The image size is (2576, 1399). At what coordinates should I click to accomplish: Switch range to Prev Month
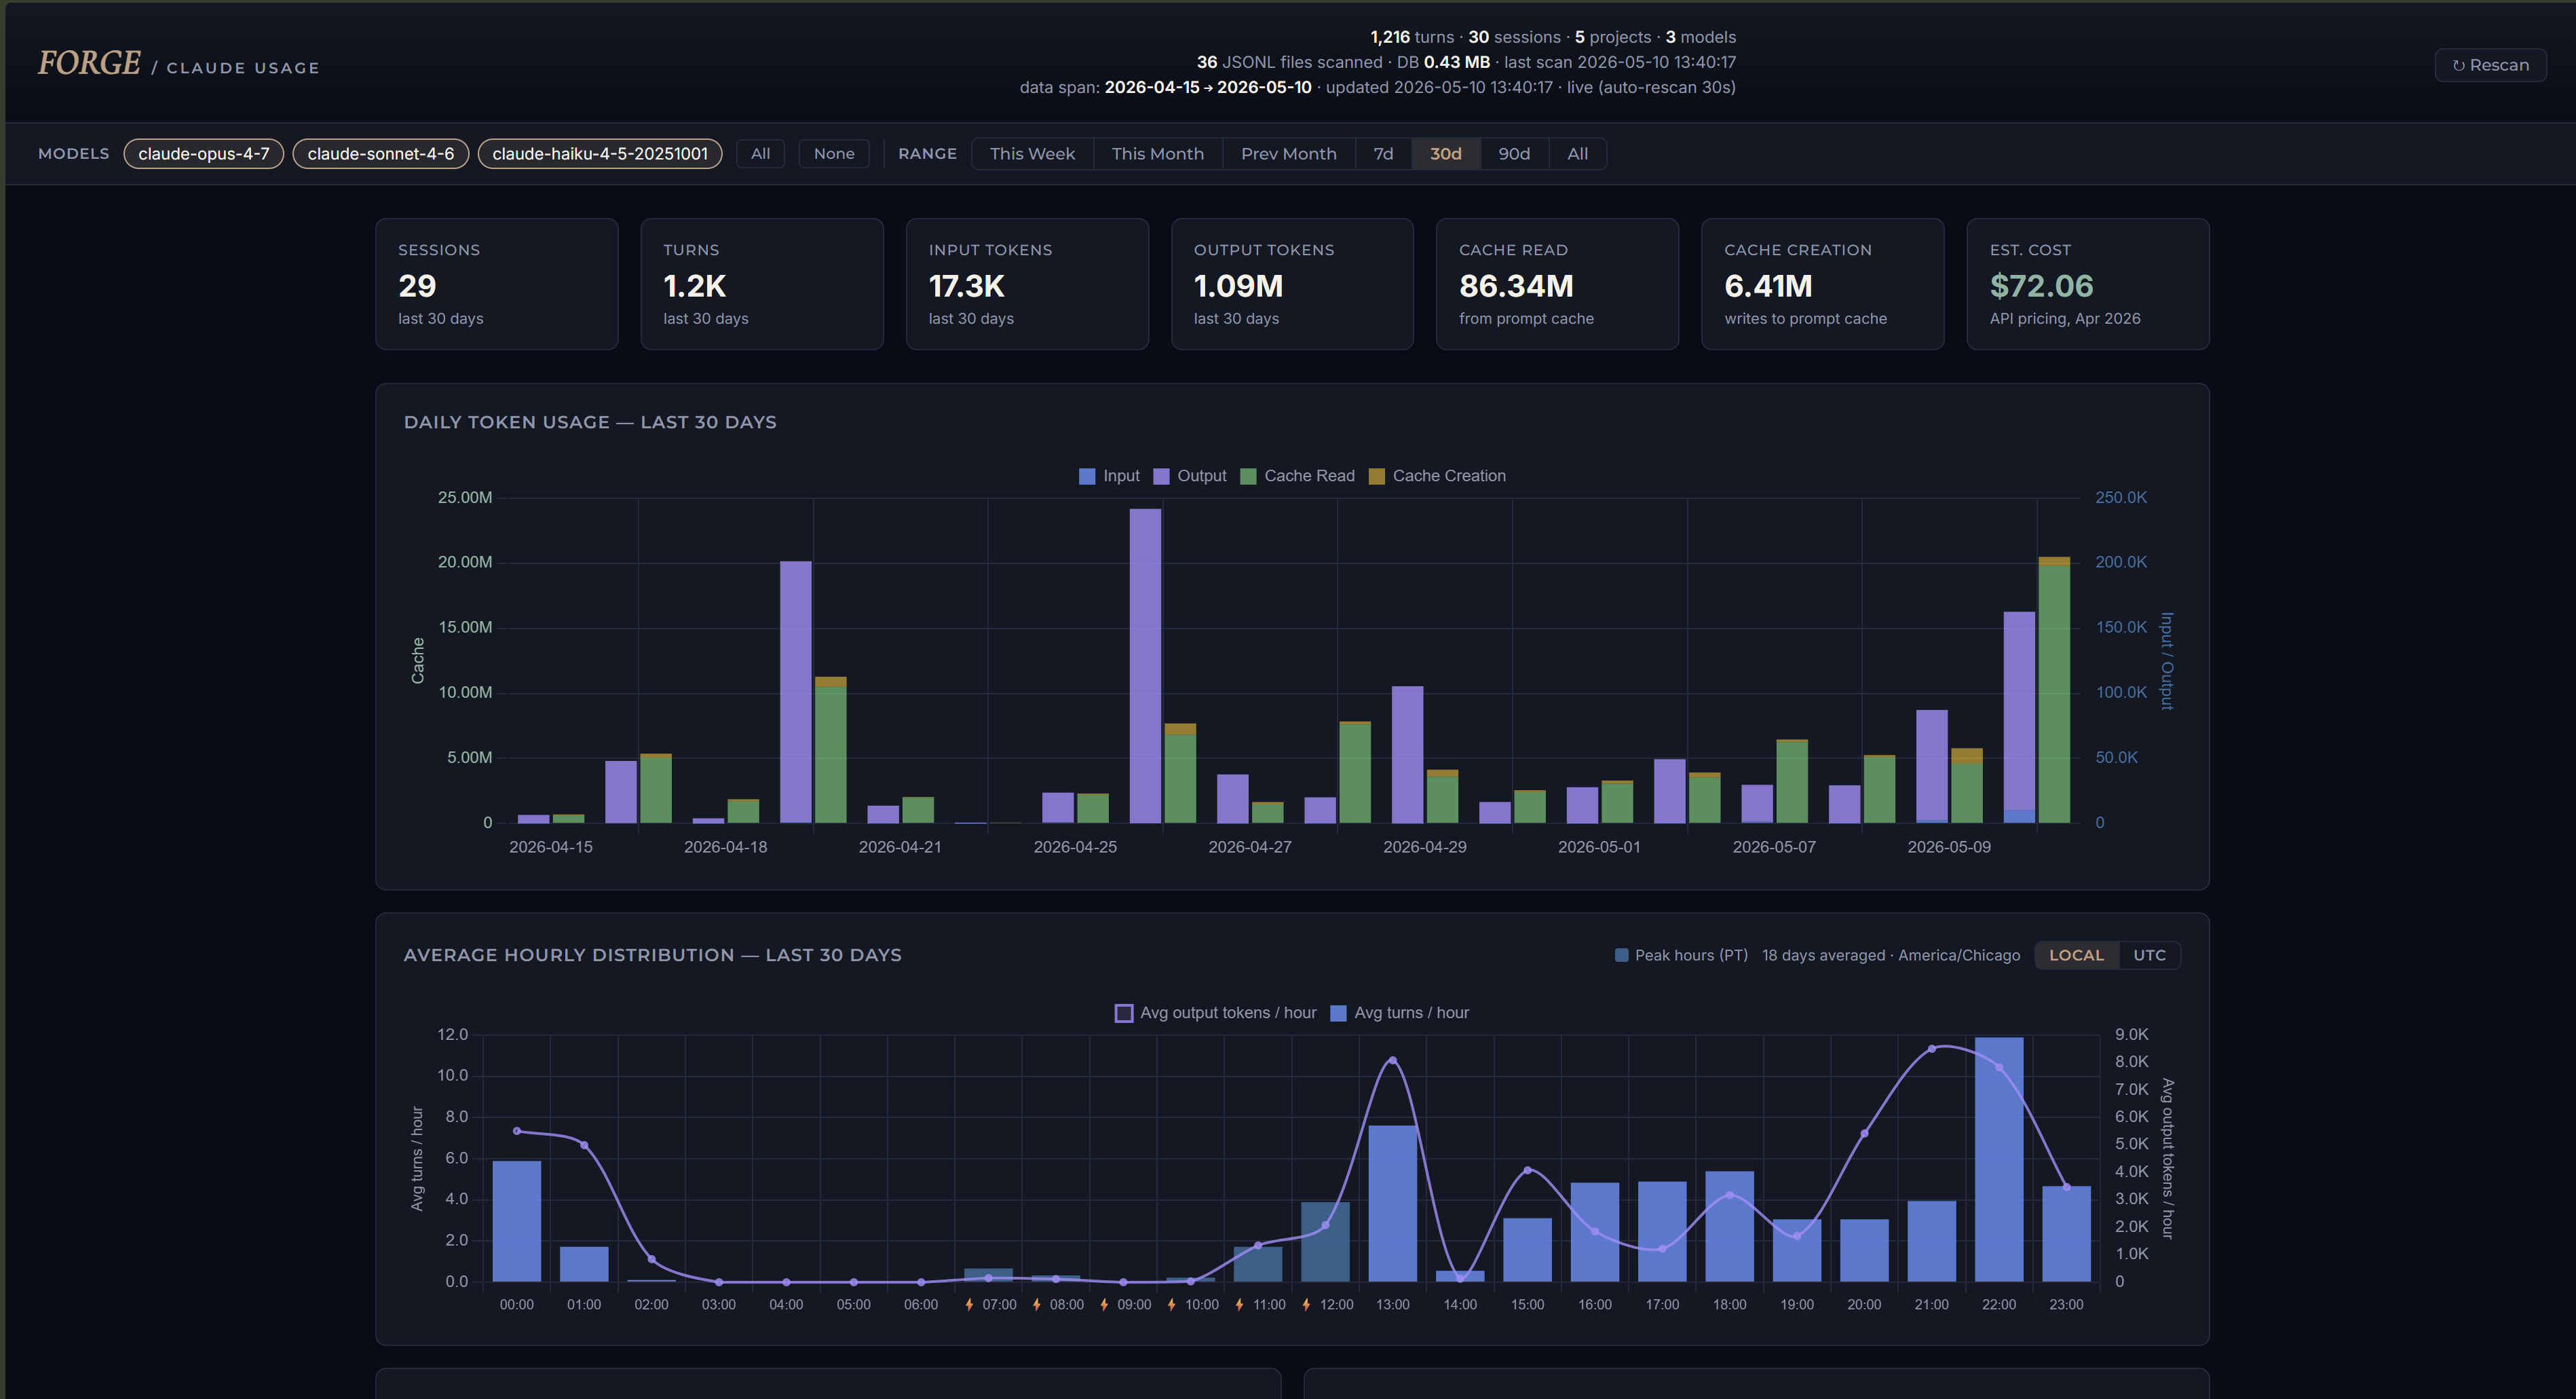tap(1289, 154)
